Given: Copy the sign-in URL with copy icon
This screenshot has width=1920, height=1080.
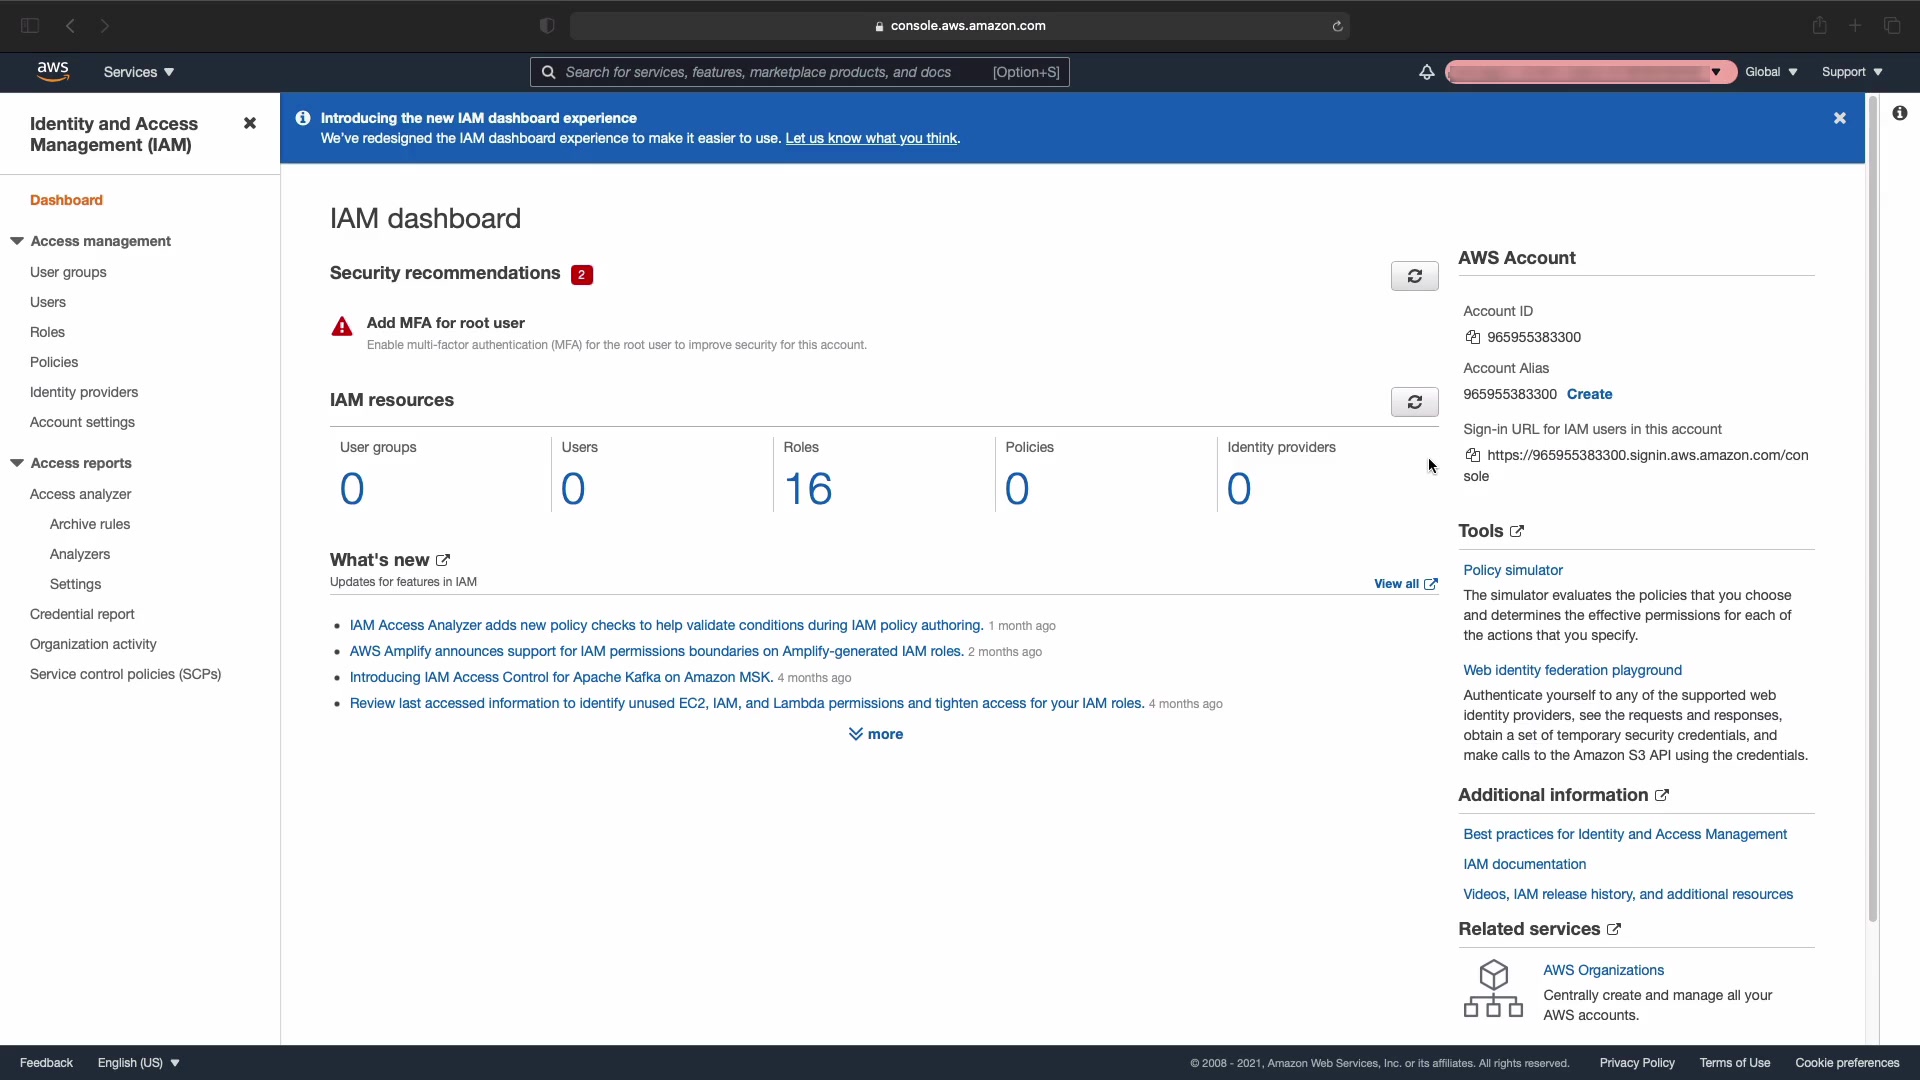Looking at the screenshot, I should (1472, 456).
